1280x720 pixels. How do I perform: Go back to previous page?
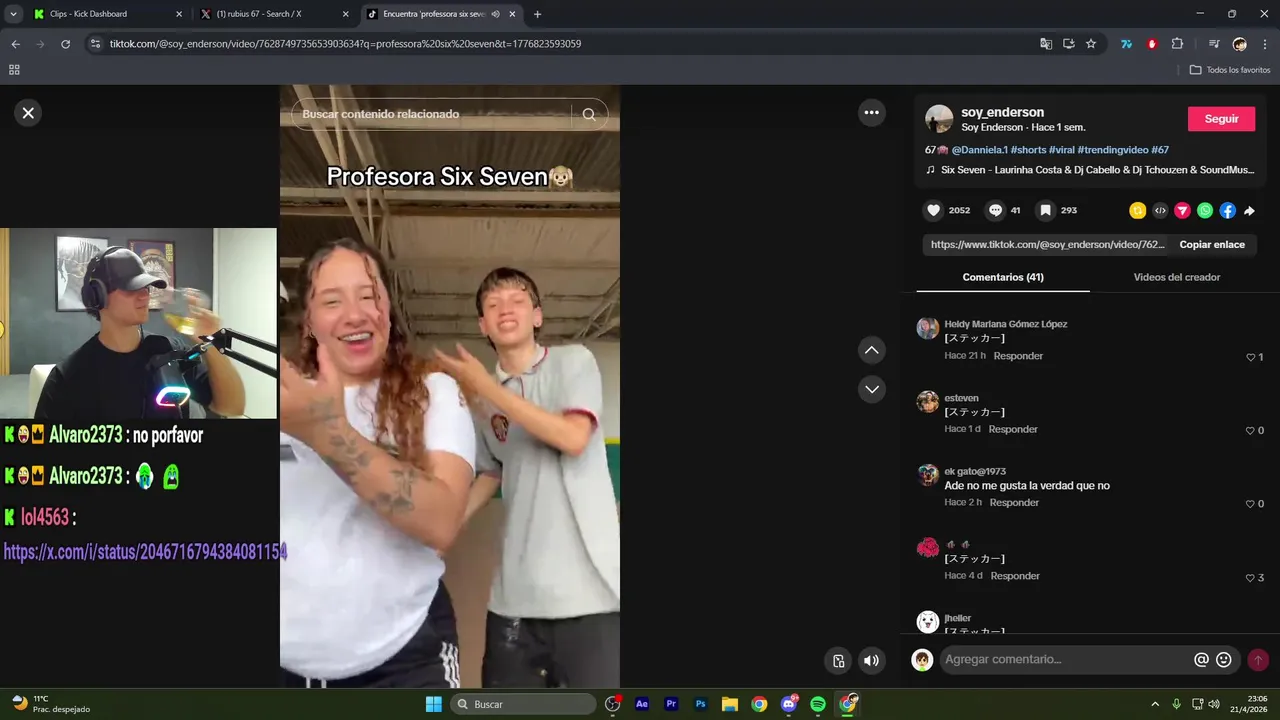pyautogui.click(x=15, y=44)
